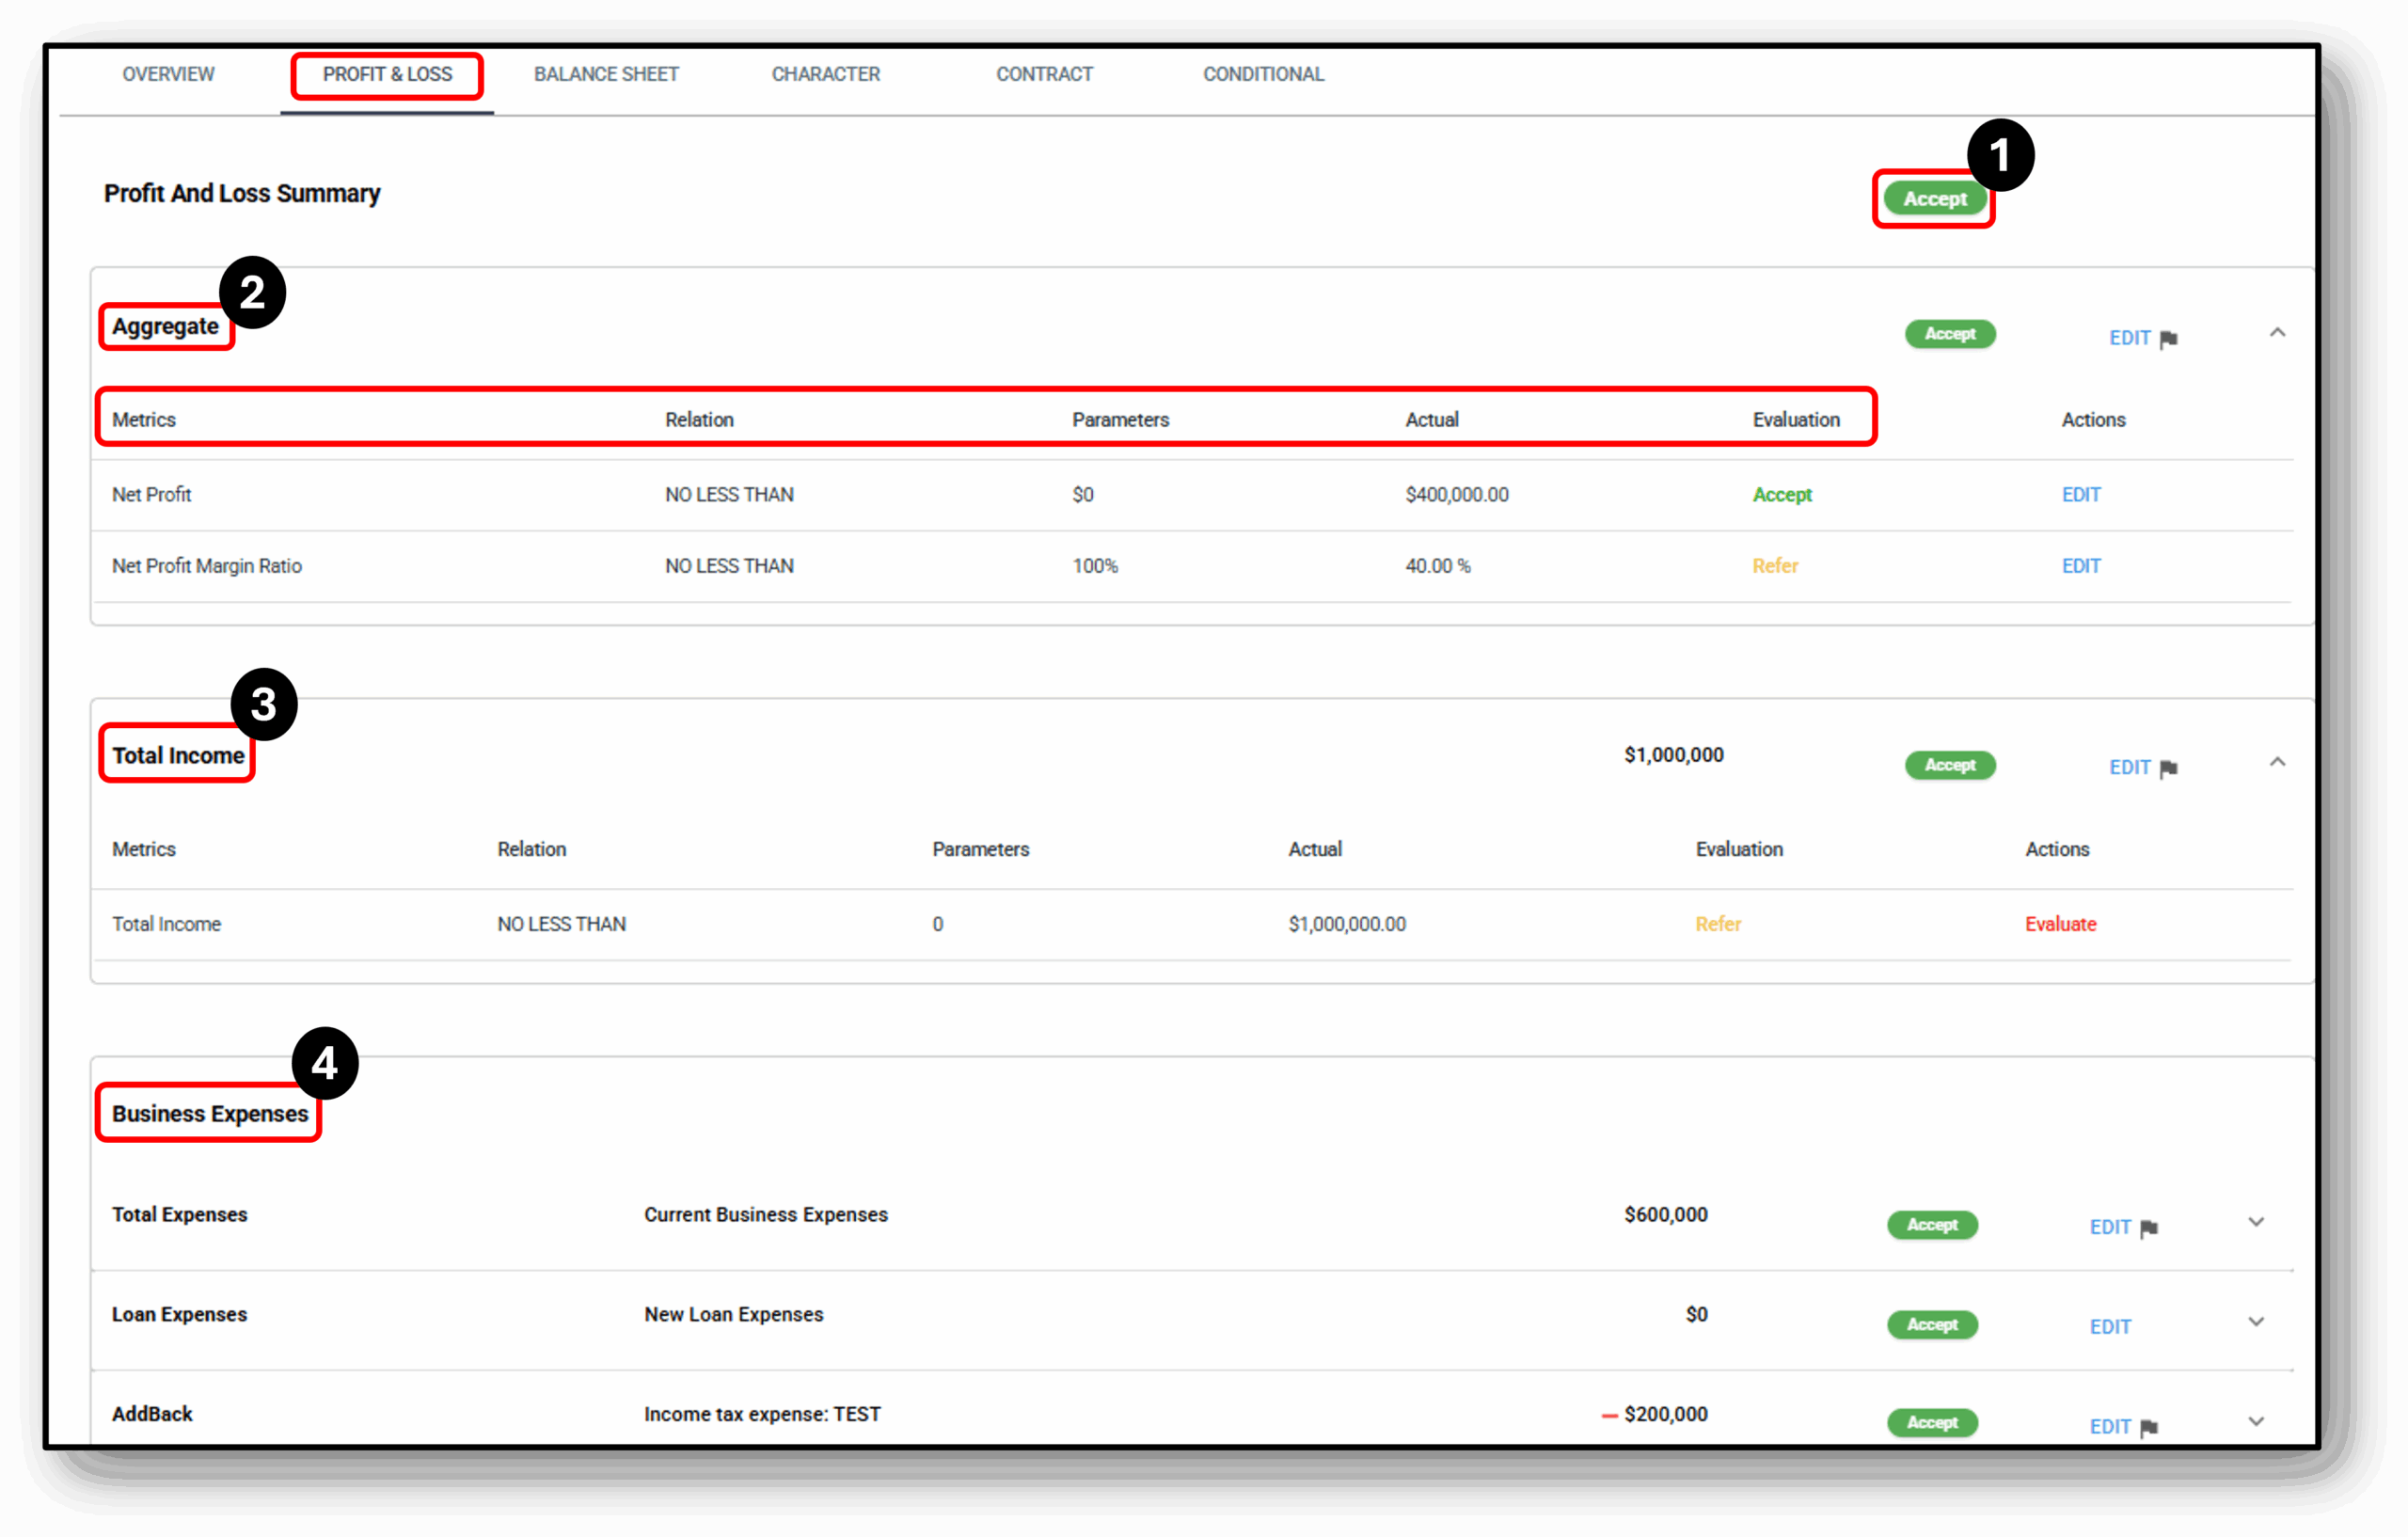
Task: Switch to the Balance Sheet tab
Action: [606, 74]
